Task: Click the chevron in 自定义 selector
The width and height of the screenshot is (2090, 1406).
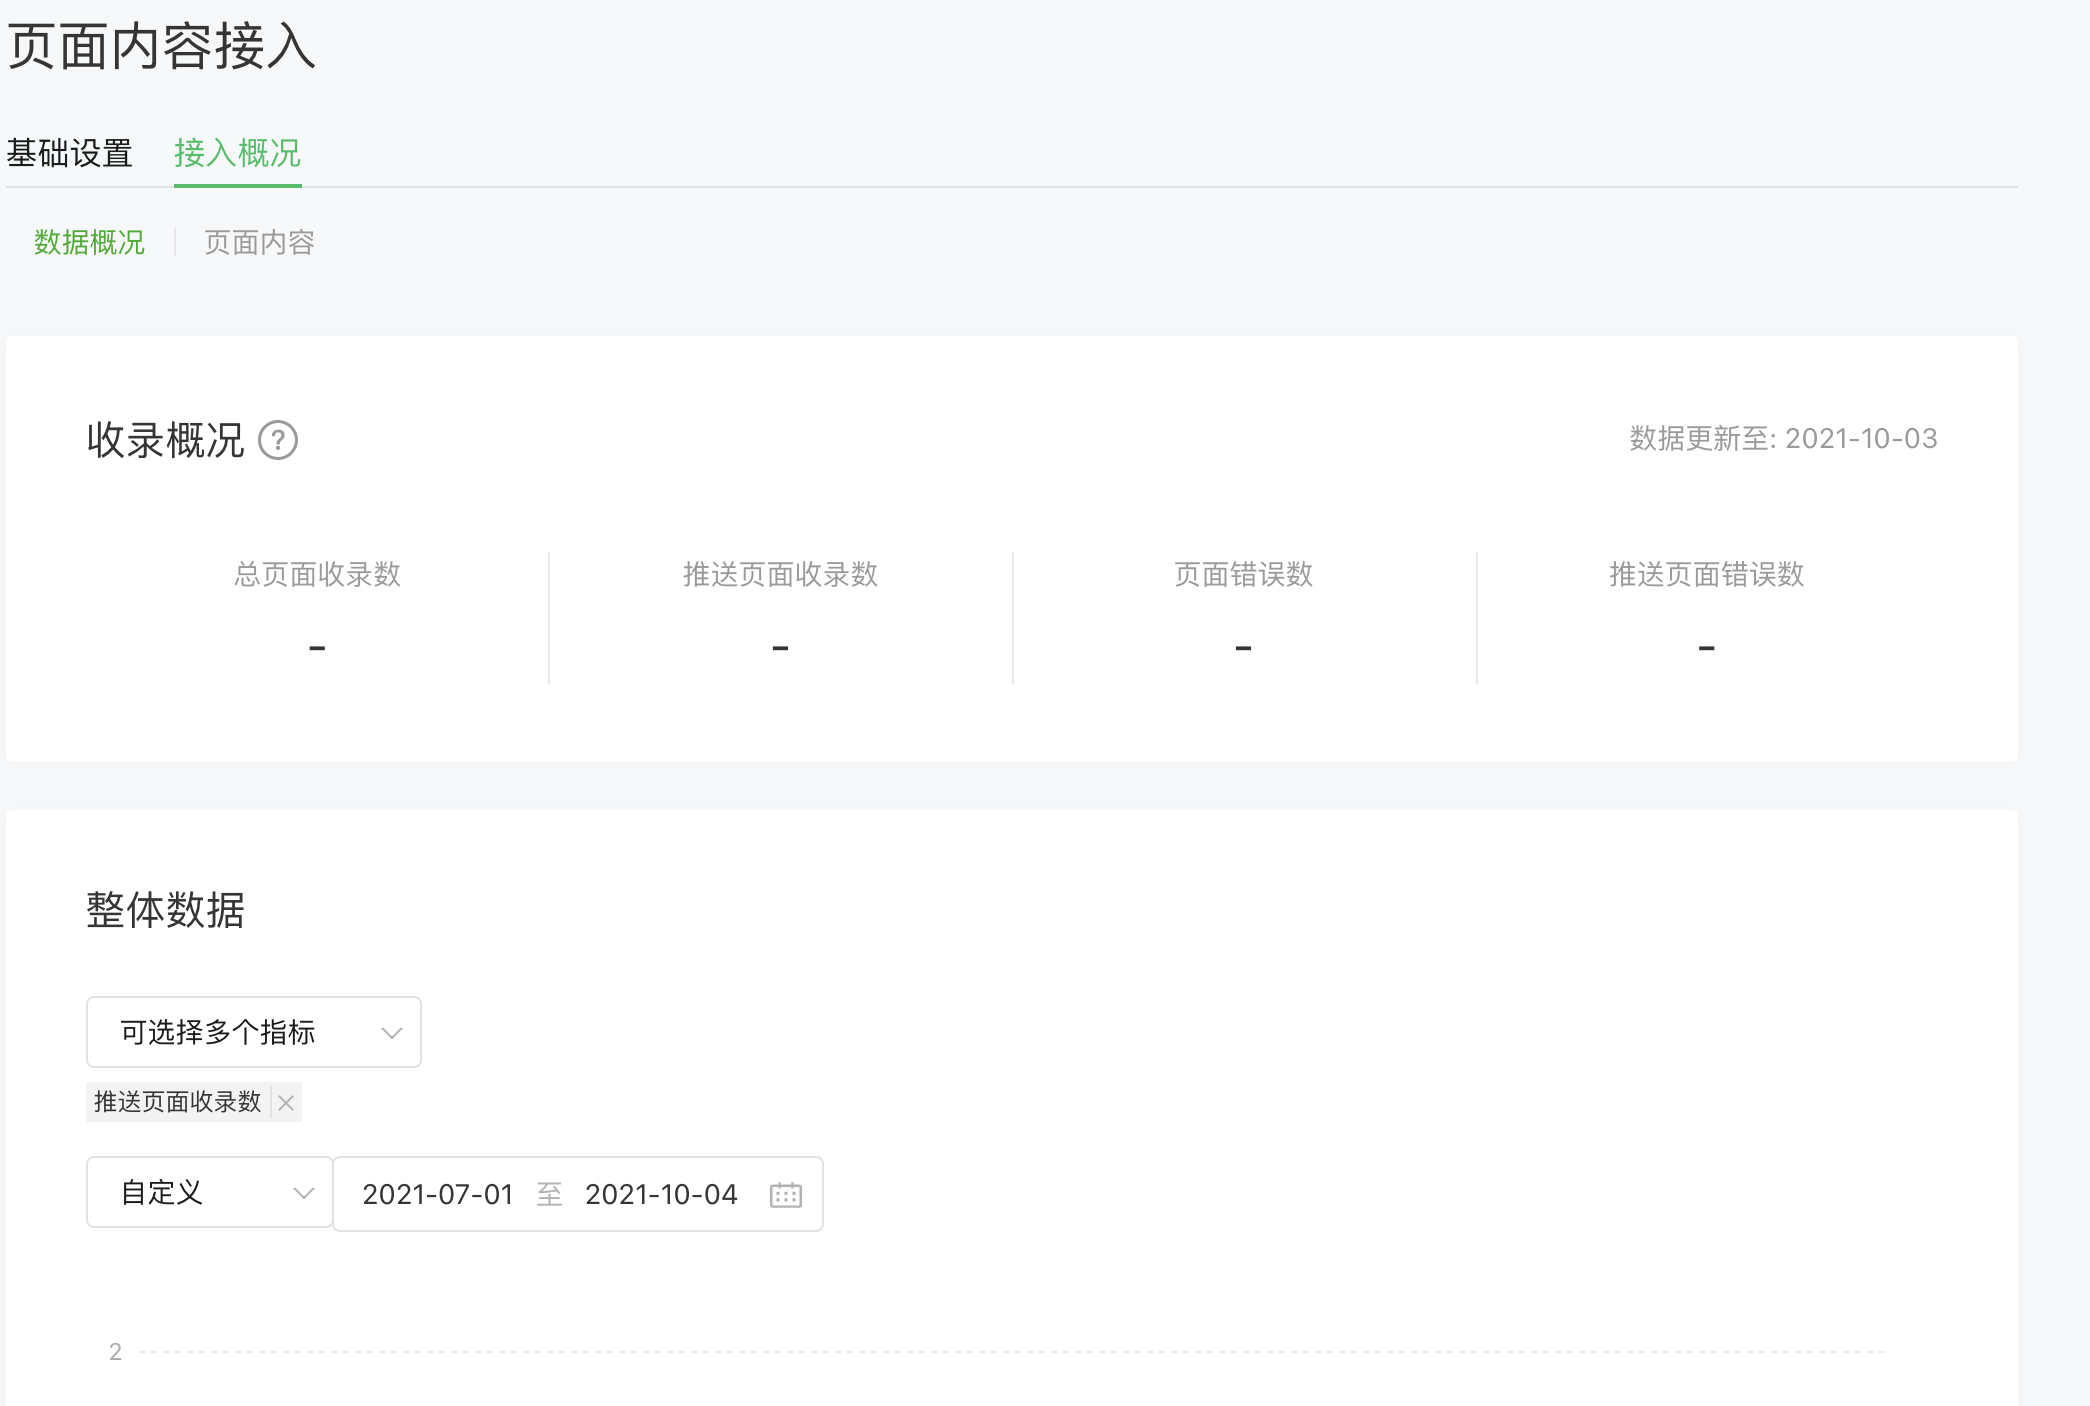Action: [x=303, y=1193]
